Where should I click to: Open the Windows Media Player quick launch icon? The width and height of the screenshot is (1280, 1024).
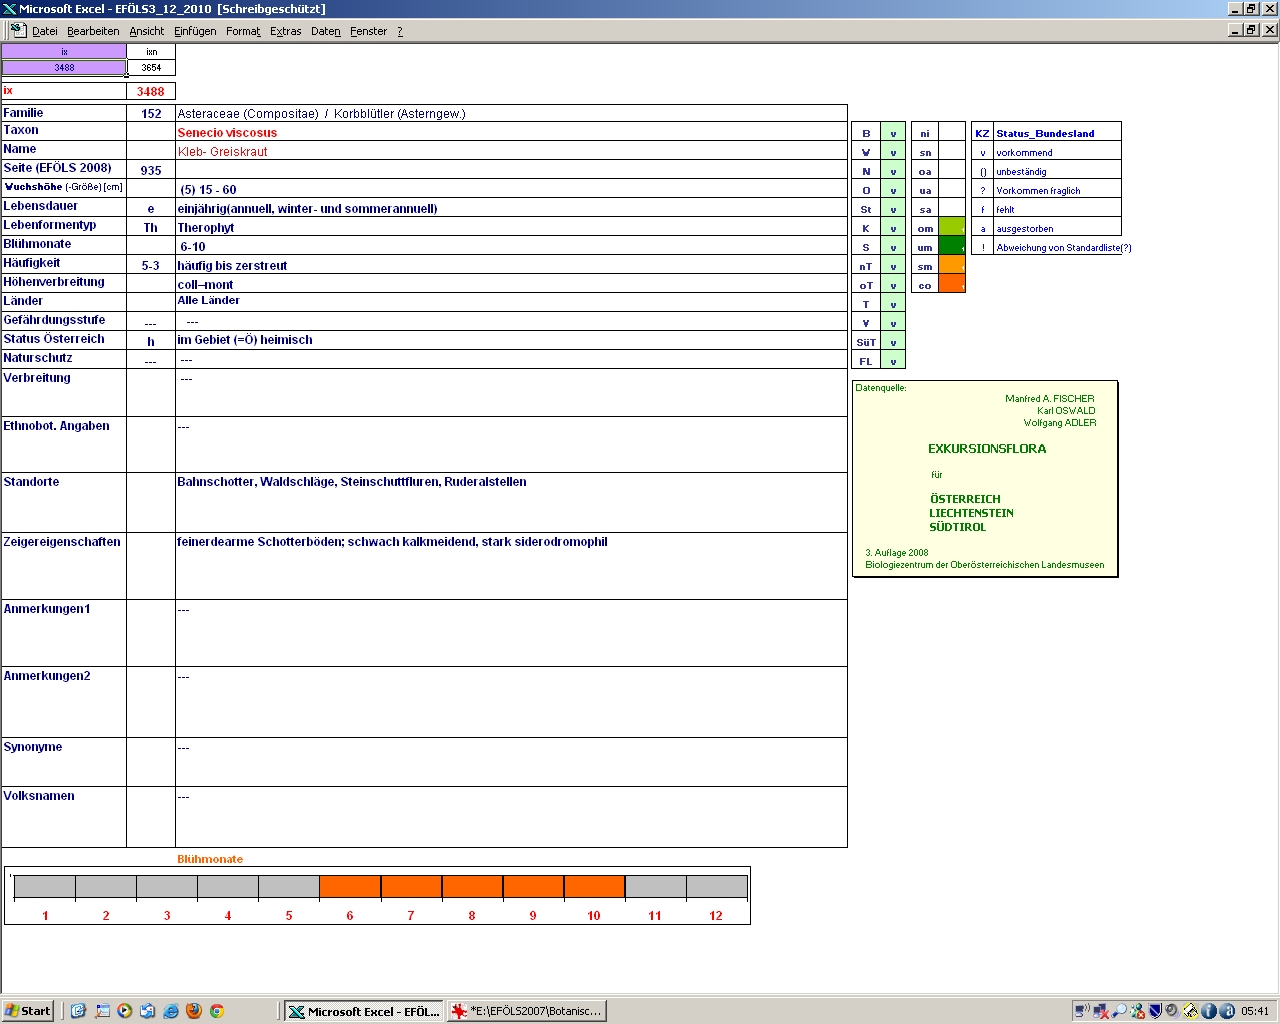(125, 1011)
